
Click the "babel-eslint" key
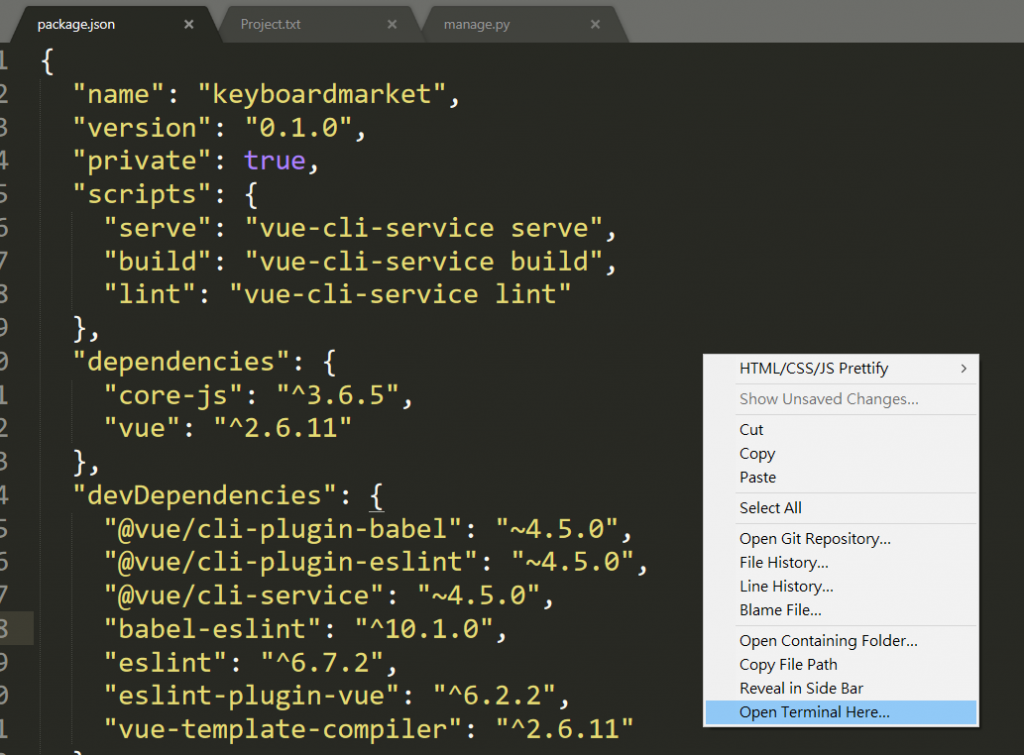pyautogui.click(x=212, y=629)
